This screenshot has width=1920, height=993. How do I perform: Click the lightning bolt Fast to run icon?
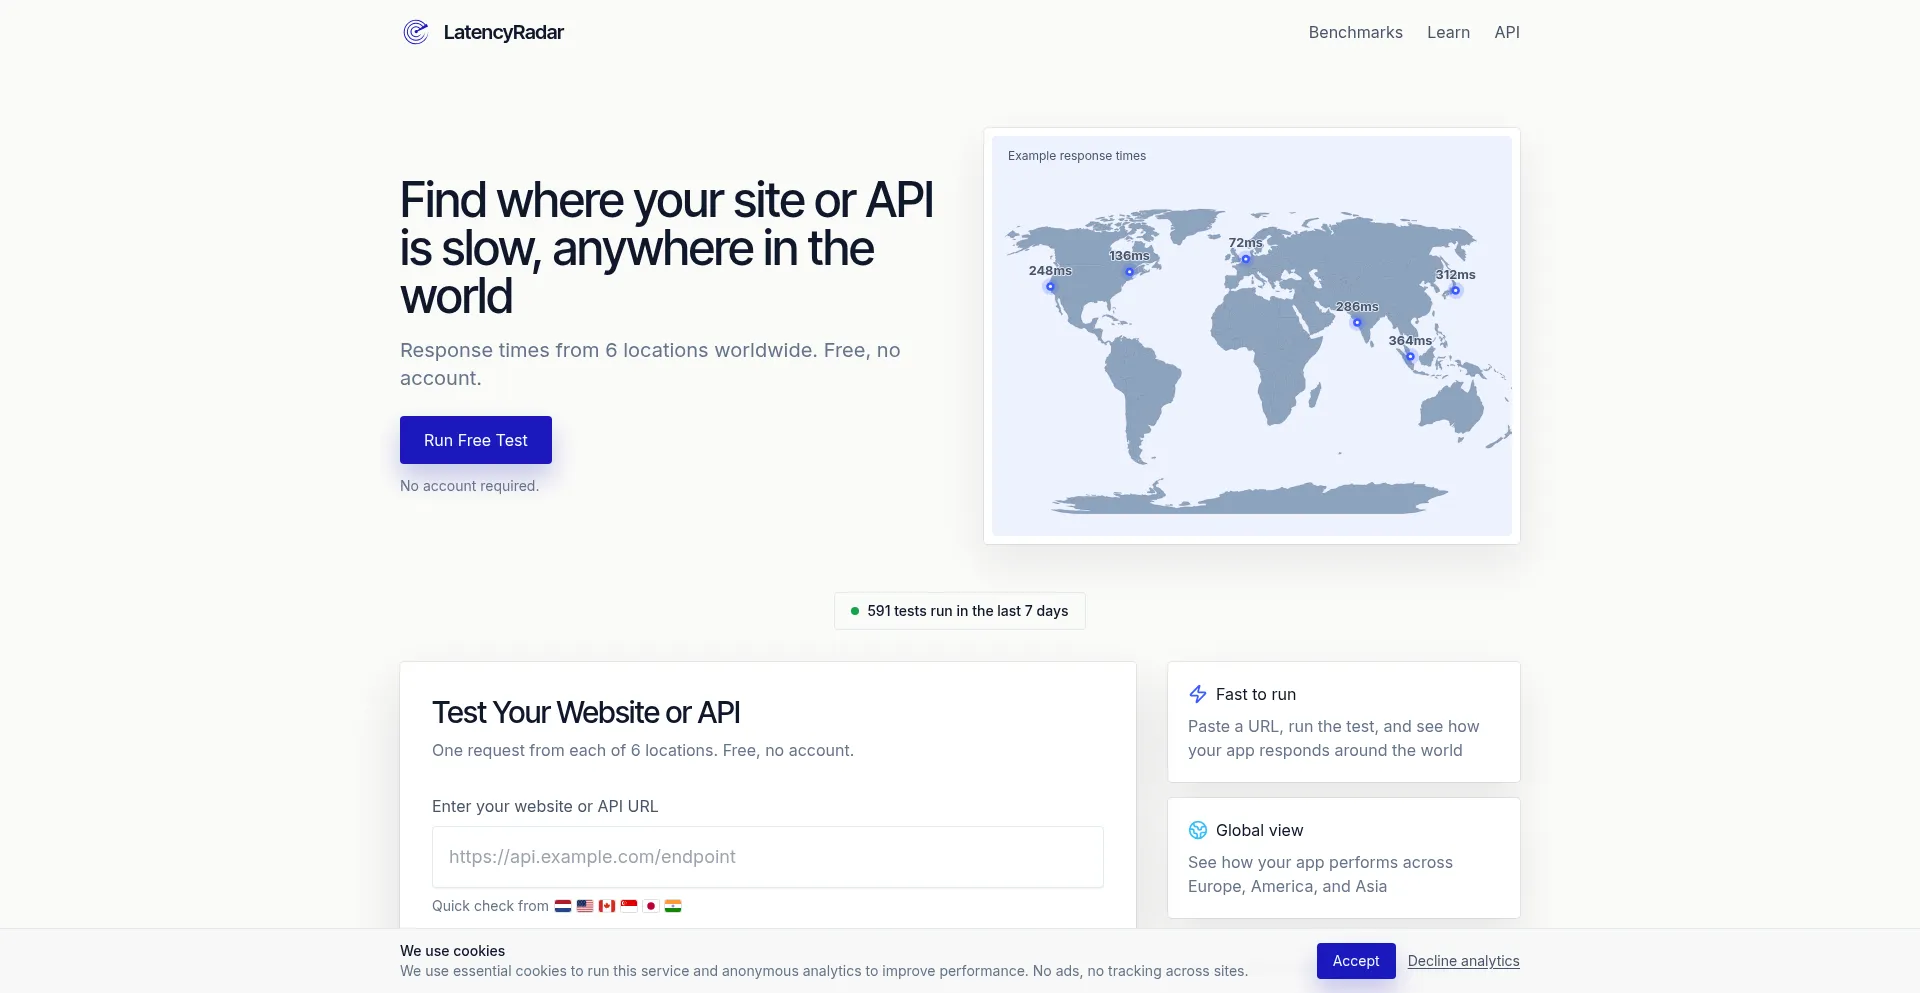click(1198, 694)
